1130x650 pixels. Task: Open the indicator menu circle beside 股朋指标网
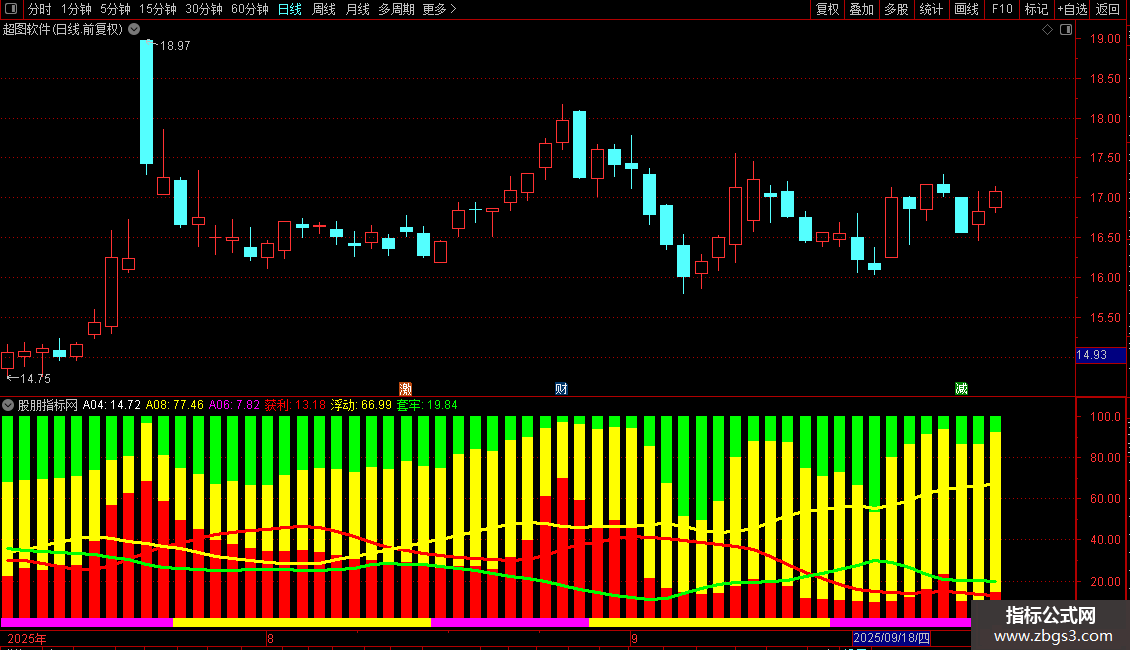[x=8, y=405]
